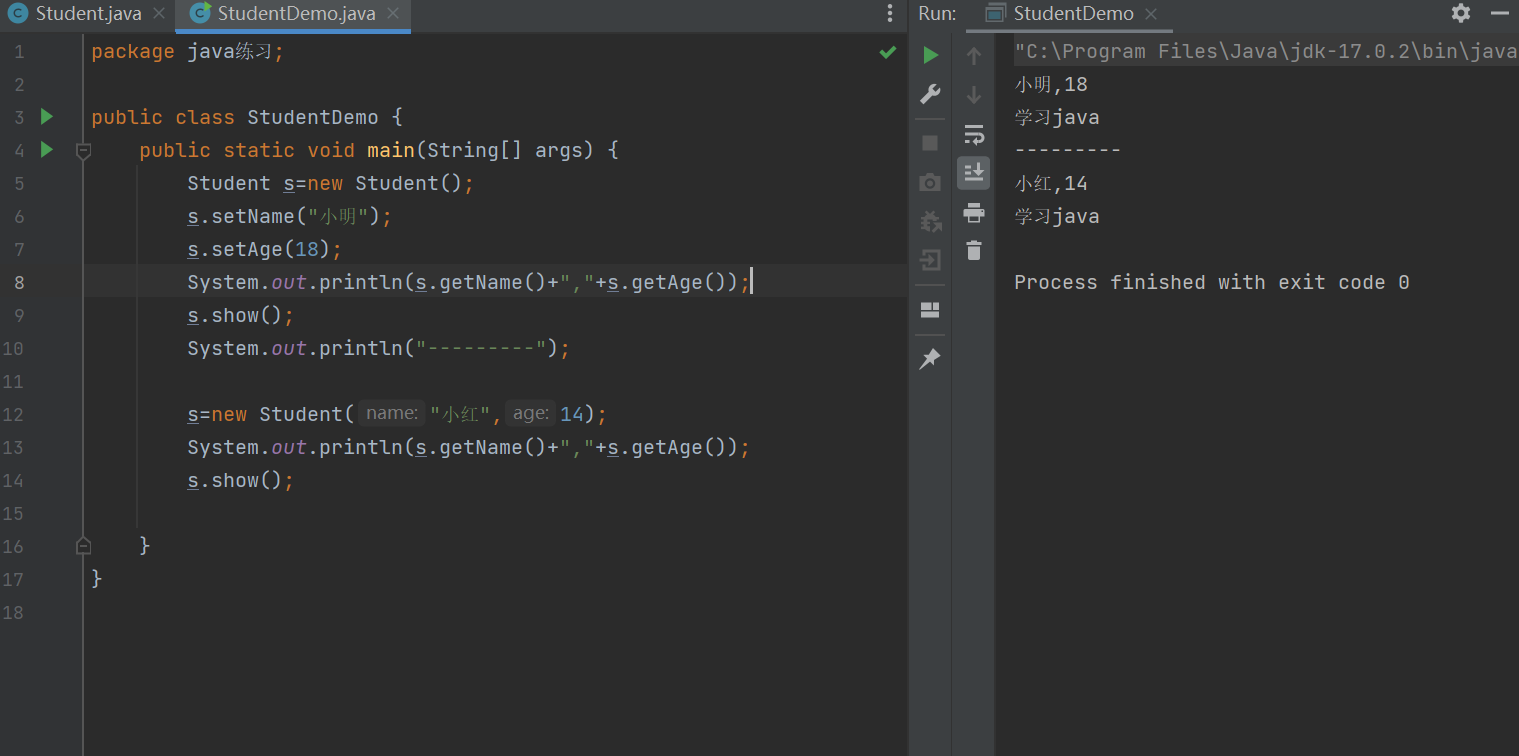Click "Process finished with exit code 0"
This screenshot has height=756, width=1519.
click(1212, 282)
